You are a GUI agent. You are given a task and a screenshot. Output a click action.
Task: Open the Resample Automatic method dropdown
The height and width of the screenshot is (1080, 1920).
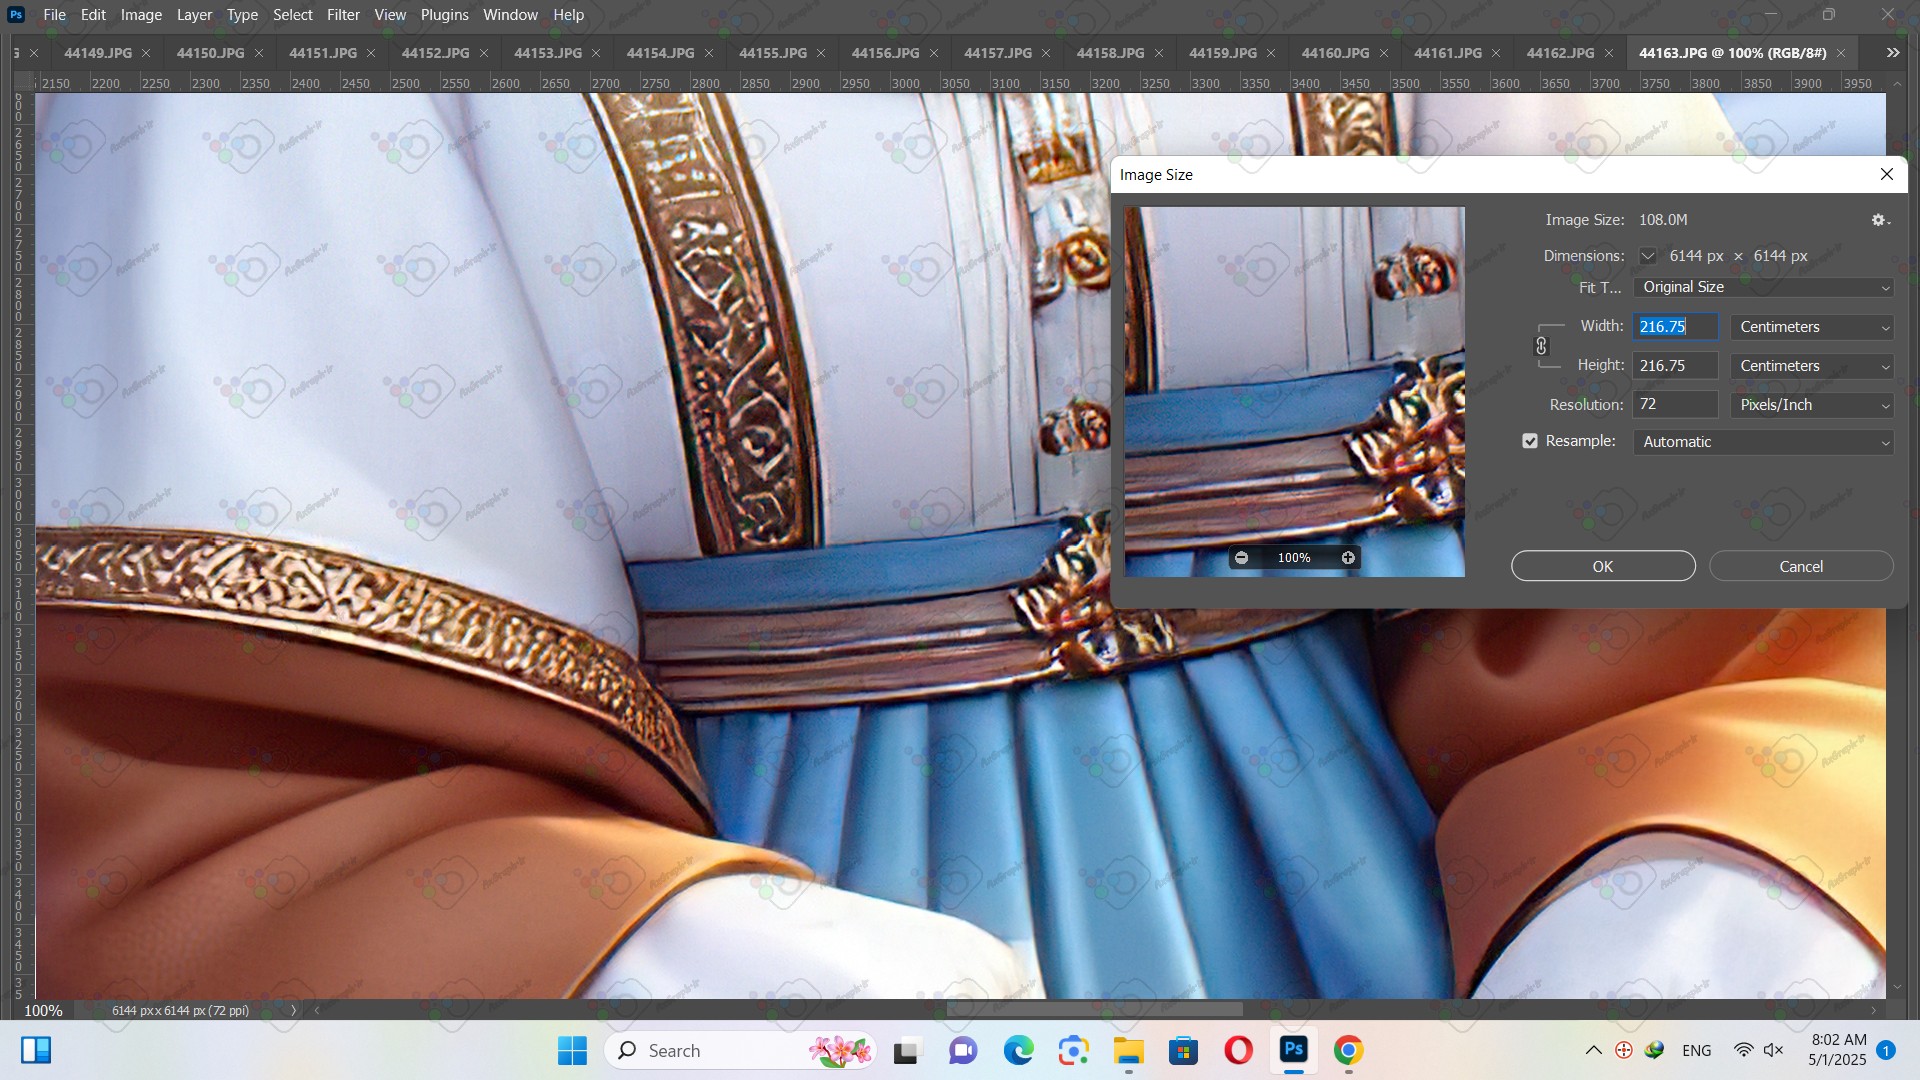(1763, 442)
